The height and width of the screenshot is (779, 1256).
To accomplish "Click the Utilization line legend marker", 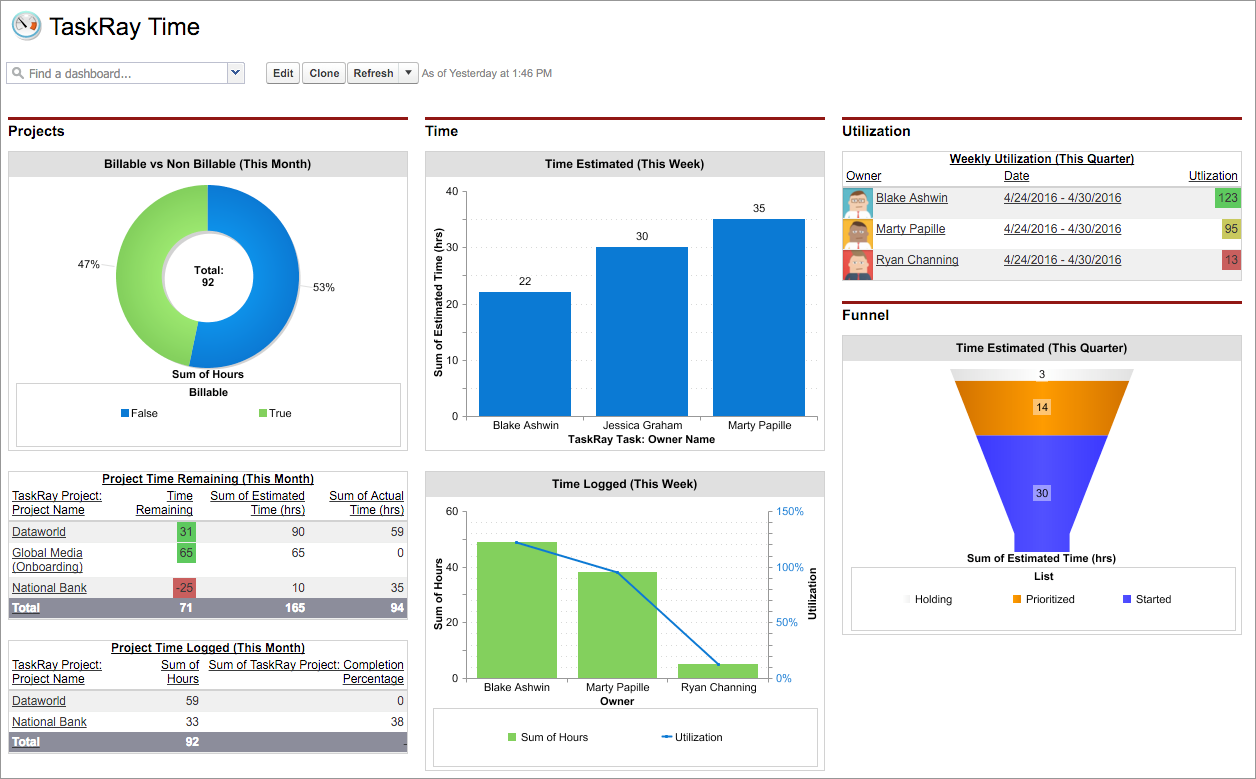I will [666, 737].
